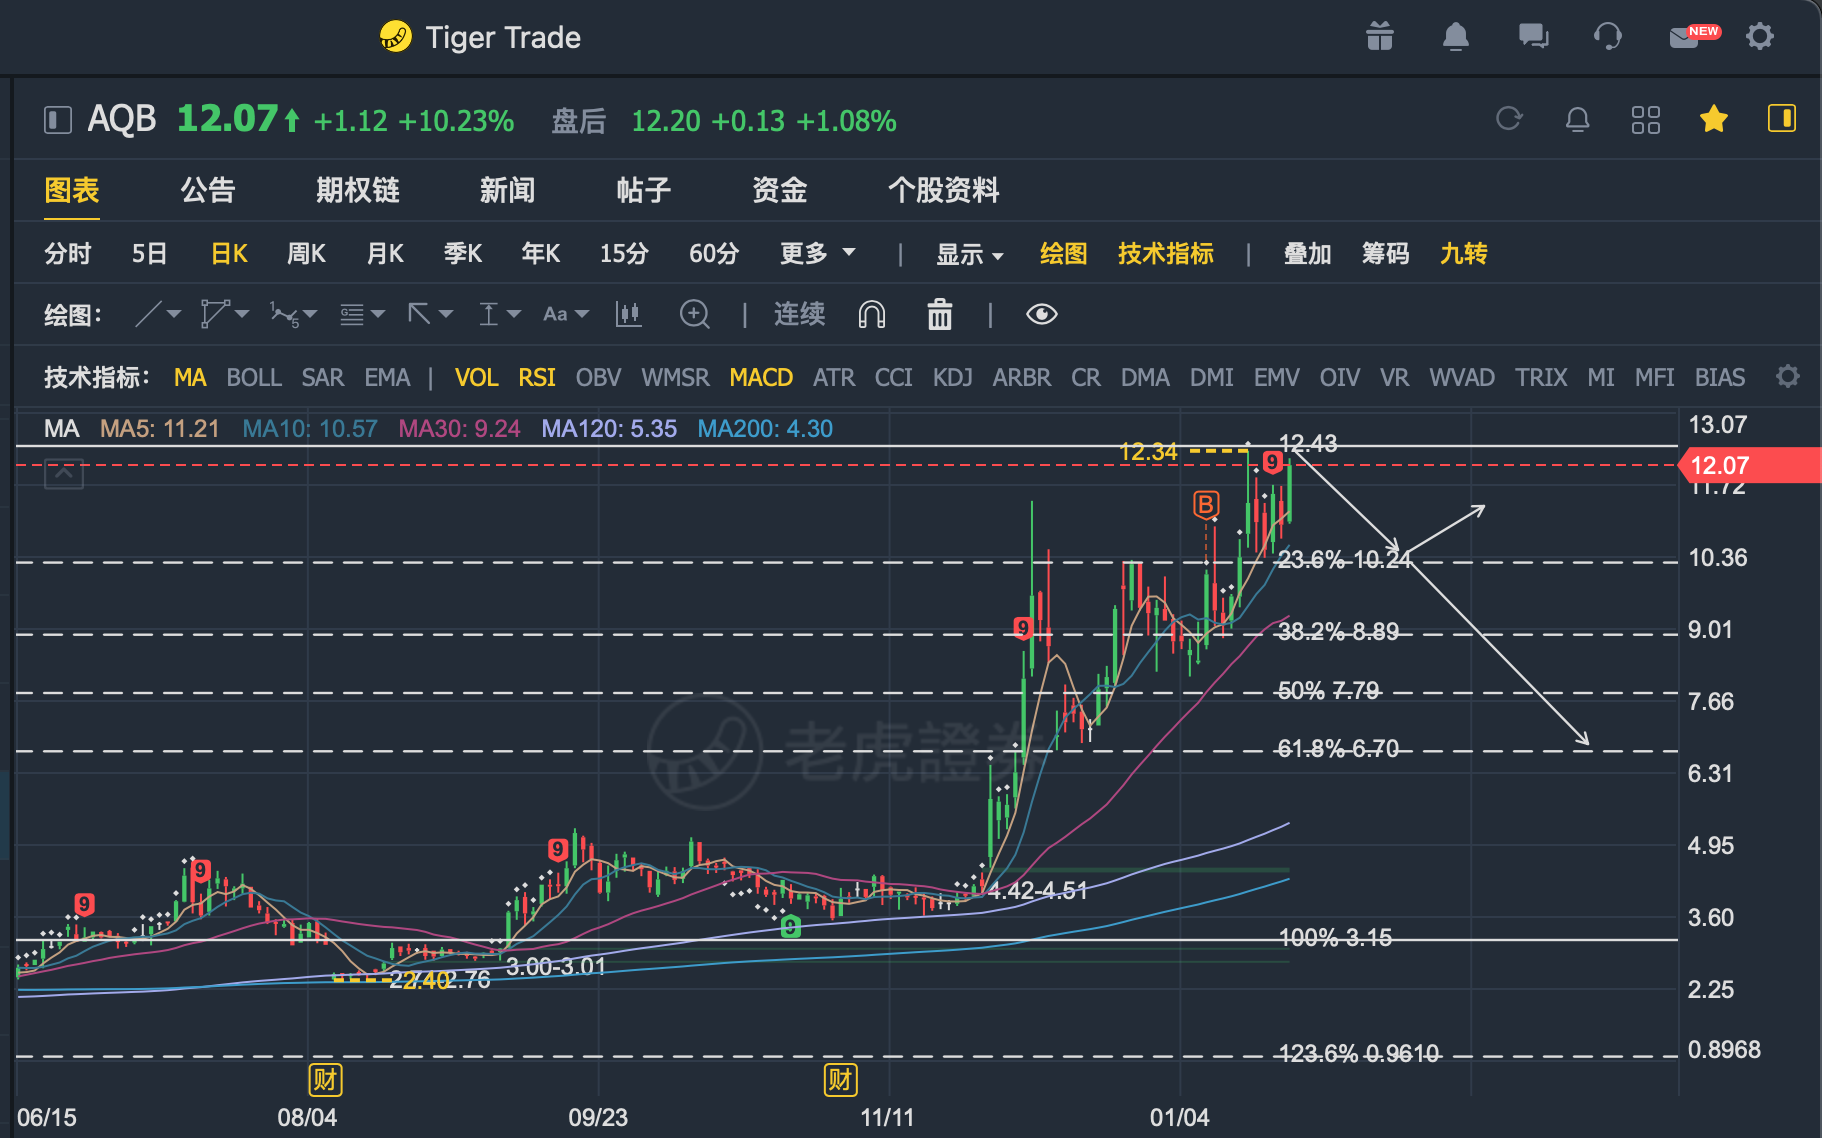
Task: Toggle the favorite star for AQB
Action: coord(1713,120)
